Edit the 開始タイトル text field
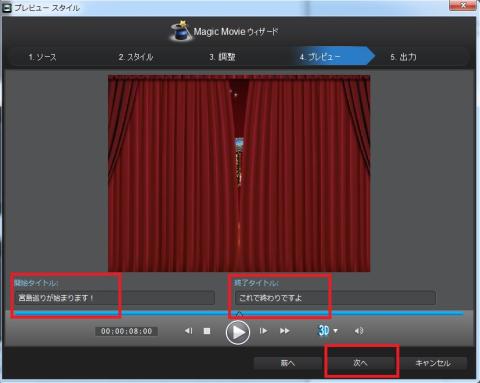This screenshot has width=480, height=383. coord(114,298)
